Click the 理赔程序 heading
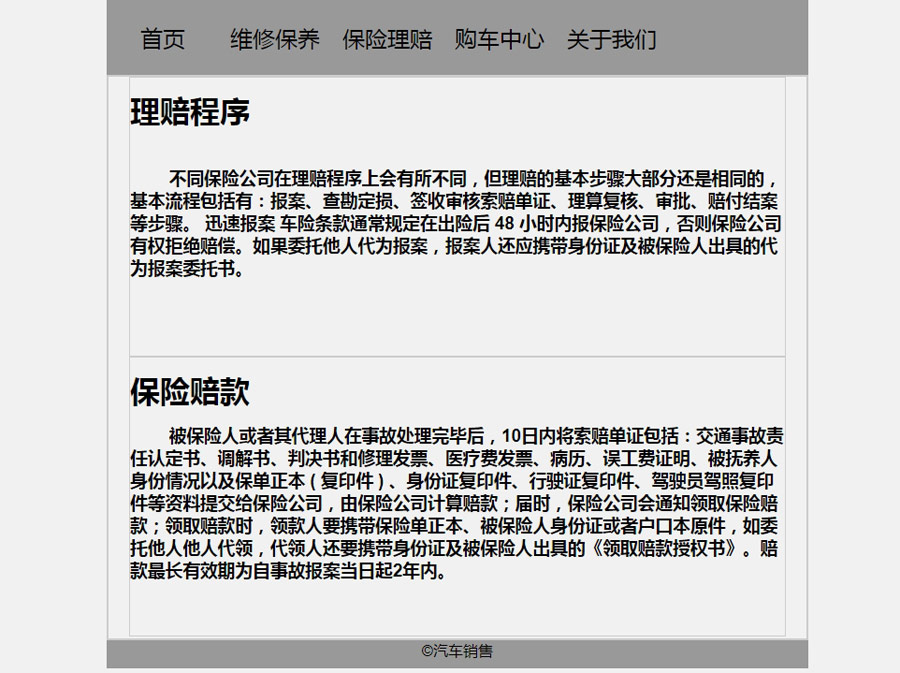The width and height of the screenshot is (900, 673). [190, 112]
